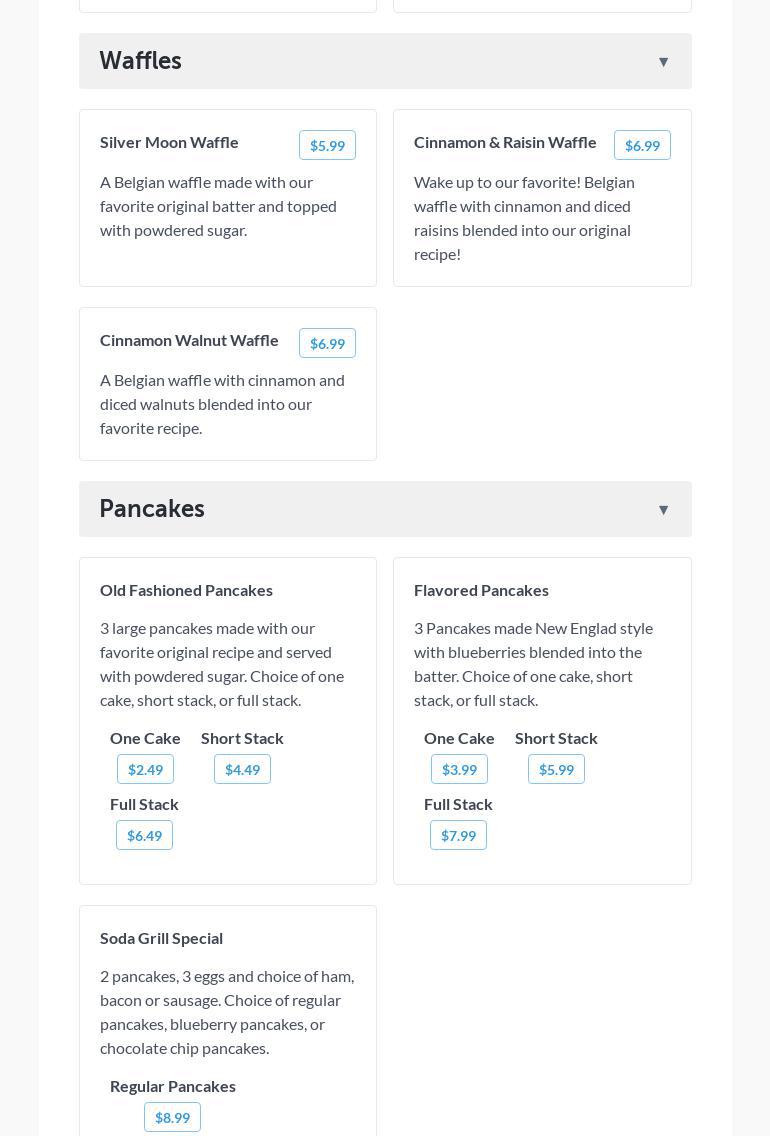
Task: Open the Flavored Pancakes item title
Action: (x=481, y=590)
